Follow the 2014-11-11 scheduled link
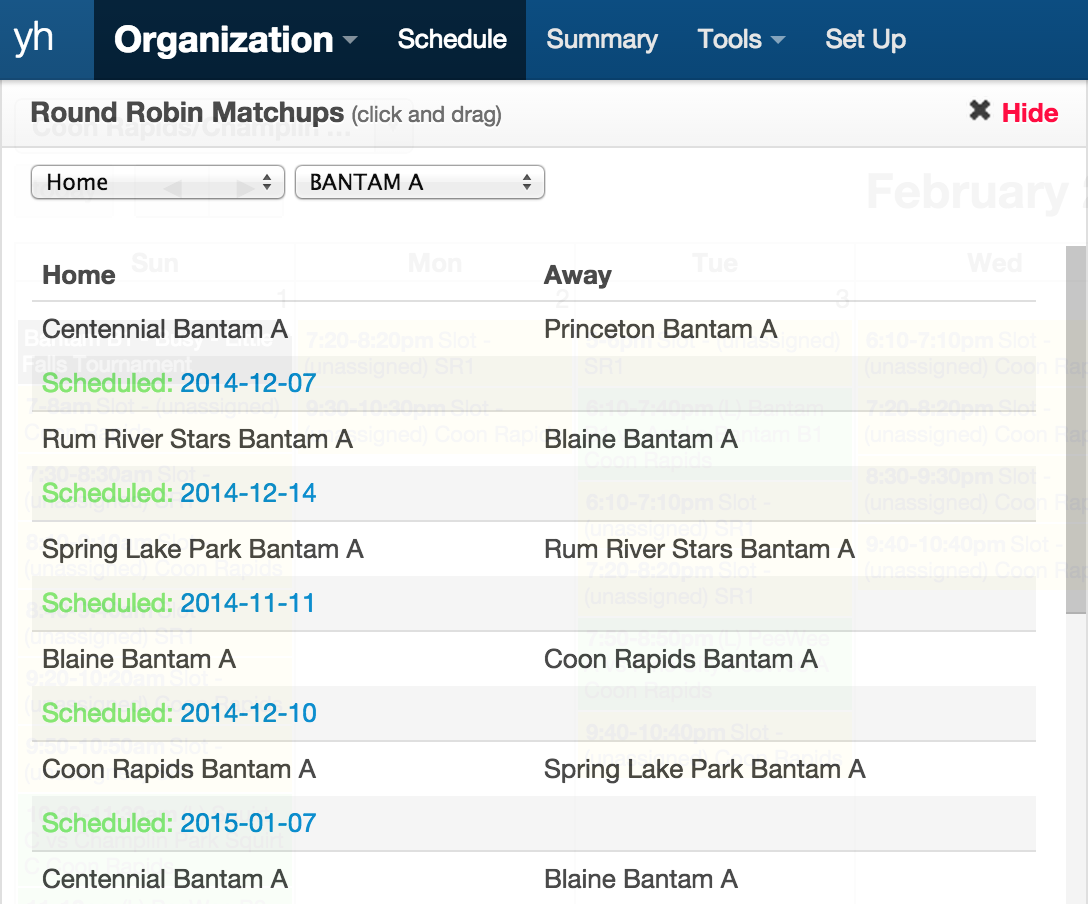This screenshot has height=904, width=1088. tap(247, 603)
